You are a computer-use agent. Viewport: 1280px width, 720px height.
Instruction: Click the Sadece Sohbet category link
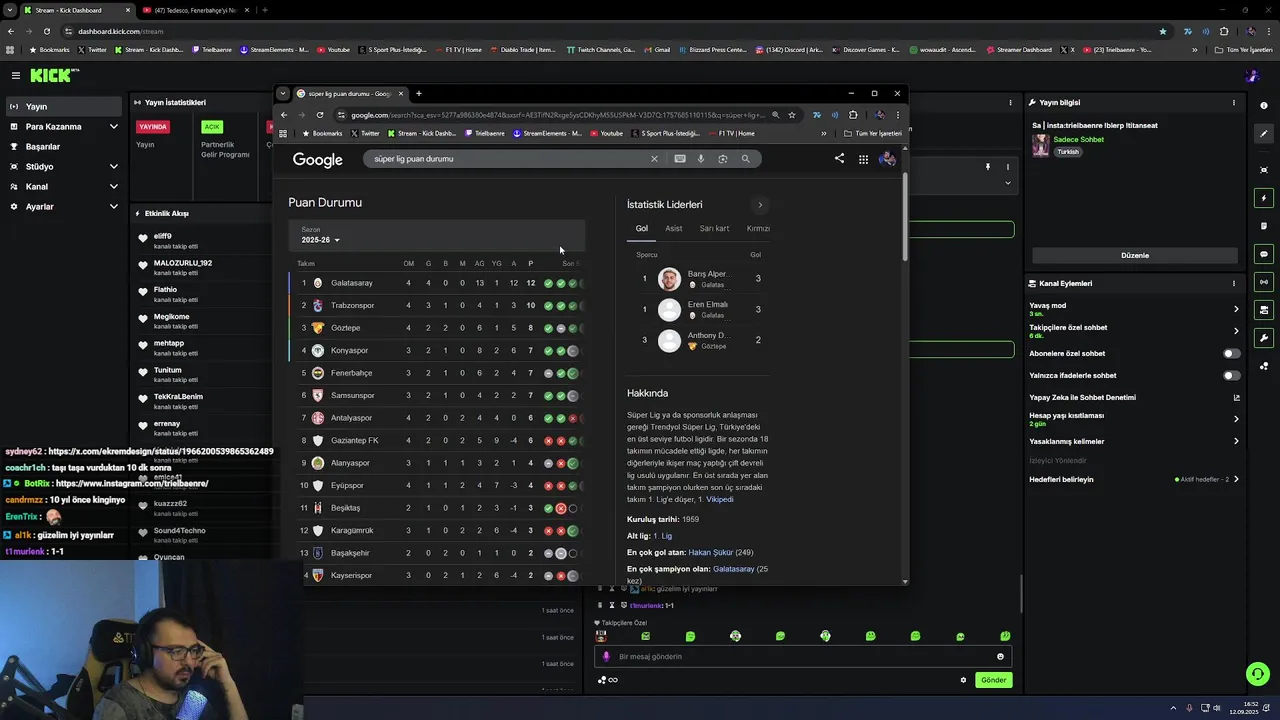[x=1078, y=140]
